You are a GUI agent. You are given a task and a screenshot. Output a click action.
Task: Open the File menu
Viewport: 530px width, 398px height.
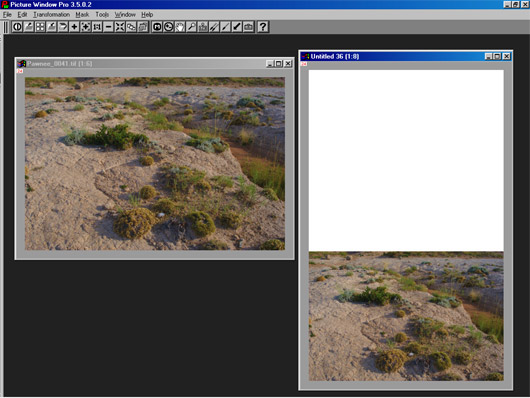click(7, 15)
